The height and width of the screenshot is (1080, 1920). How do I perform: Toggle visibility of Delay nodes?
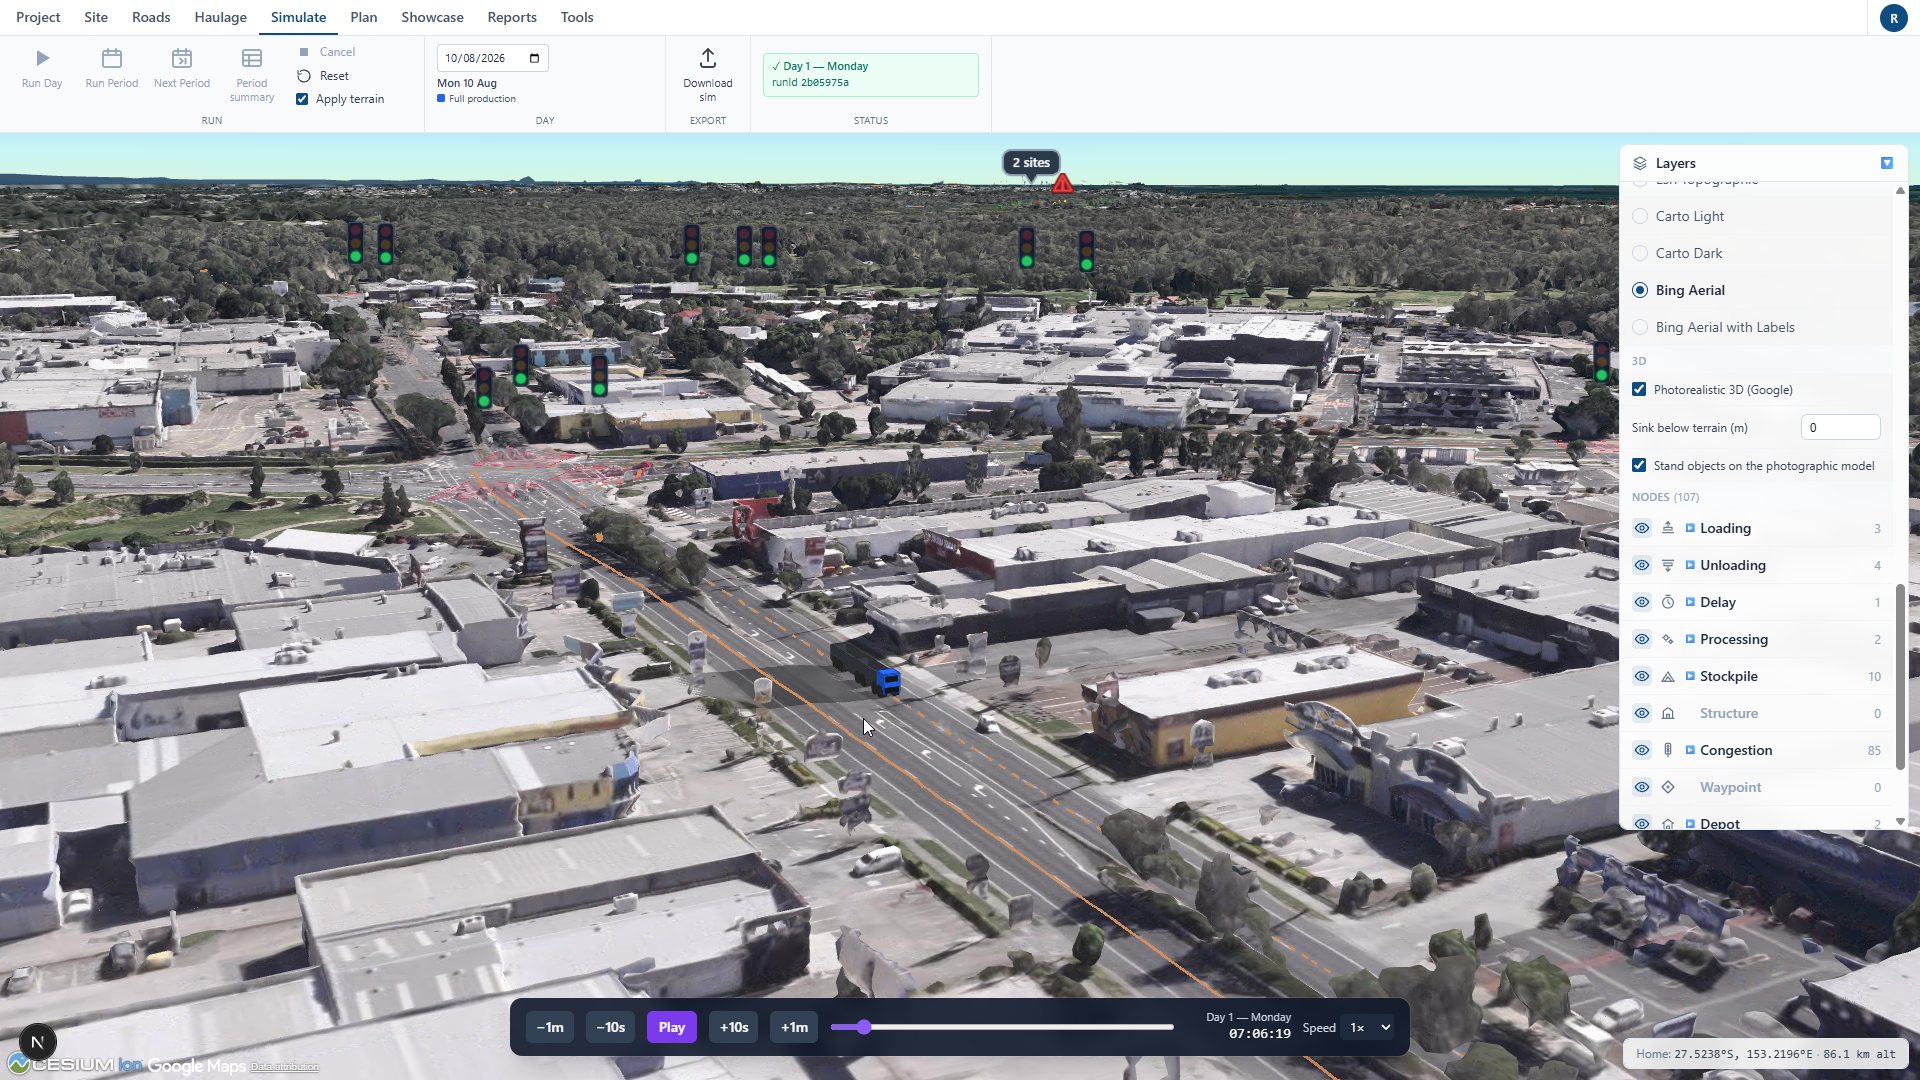click(1642, 602)
